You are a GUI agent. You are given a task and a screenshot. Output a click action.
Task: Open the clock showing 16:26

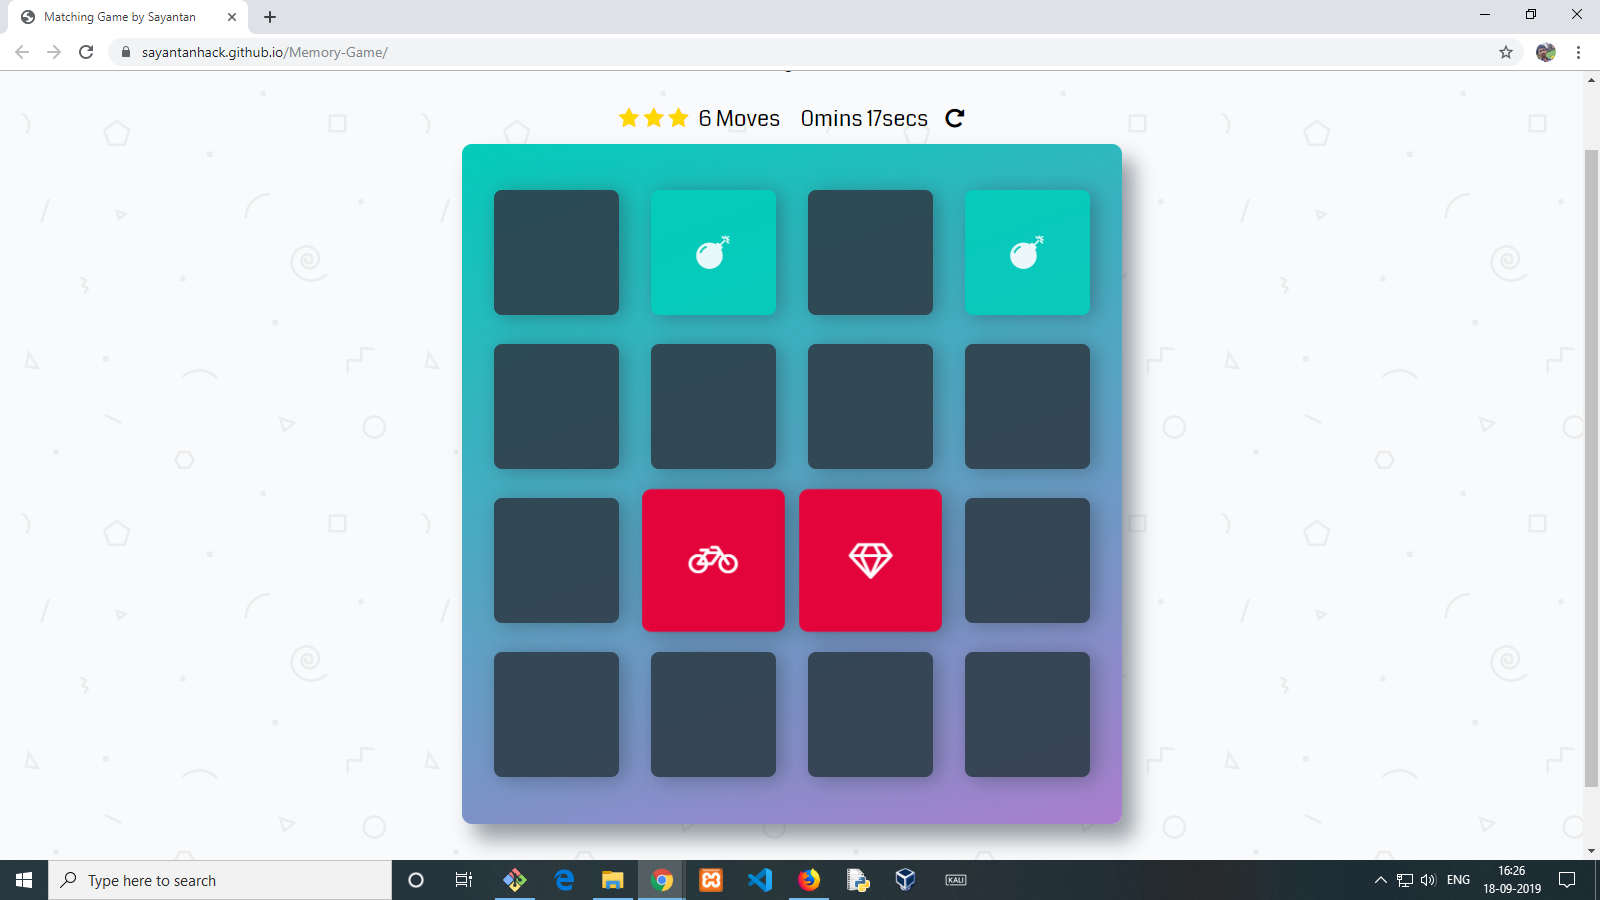1512,880
